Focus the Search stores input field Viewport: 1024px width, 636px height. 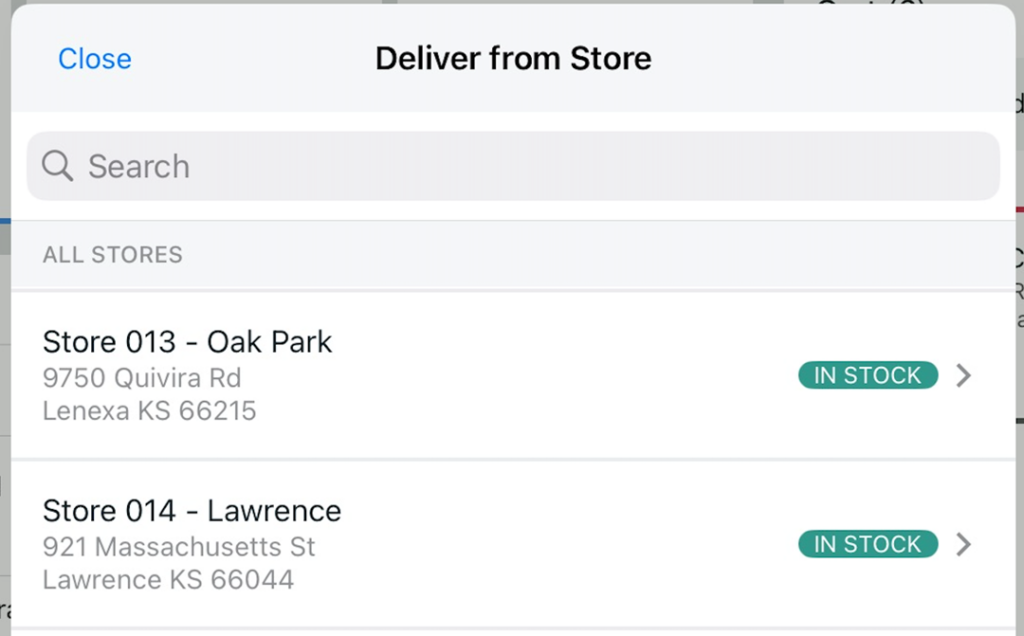tap(513, 166)
